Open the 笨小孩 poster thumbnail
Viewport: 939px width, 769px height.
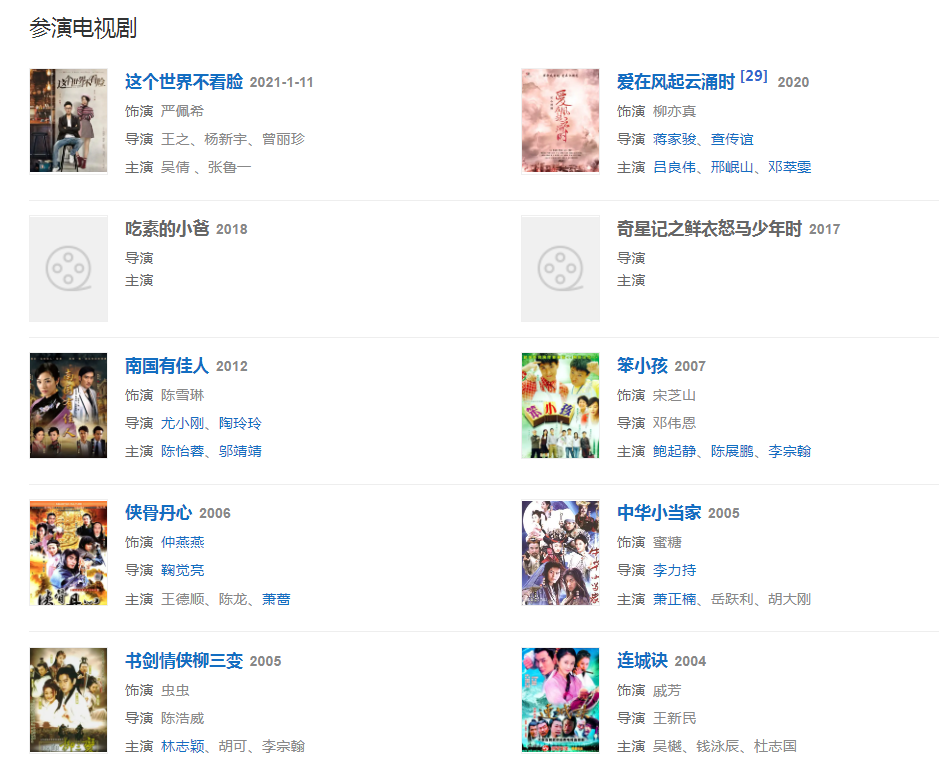560,405
